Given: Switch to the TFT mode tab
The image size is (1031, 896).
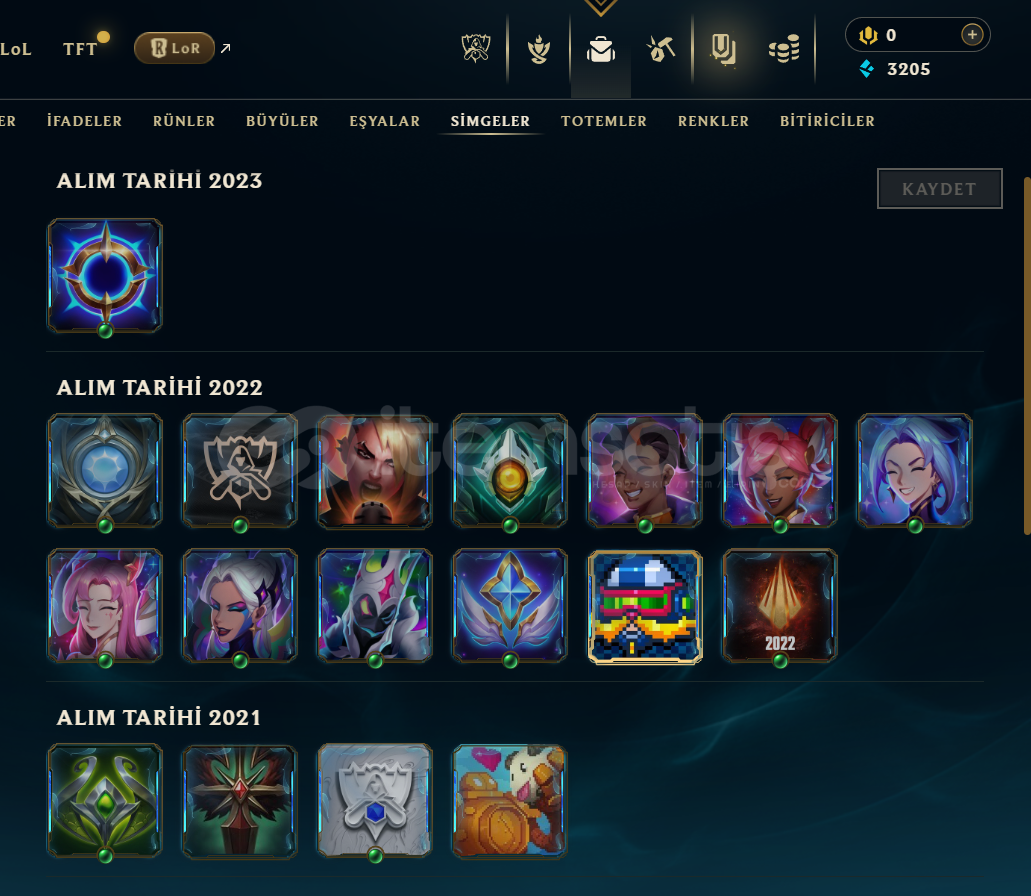Looking at the screenshot, I should [x=80, y=49].
